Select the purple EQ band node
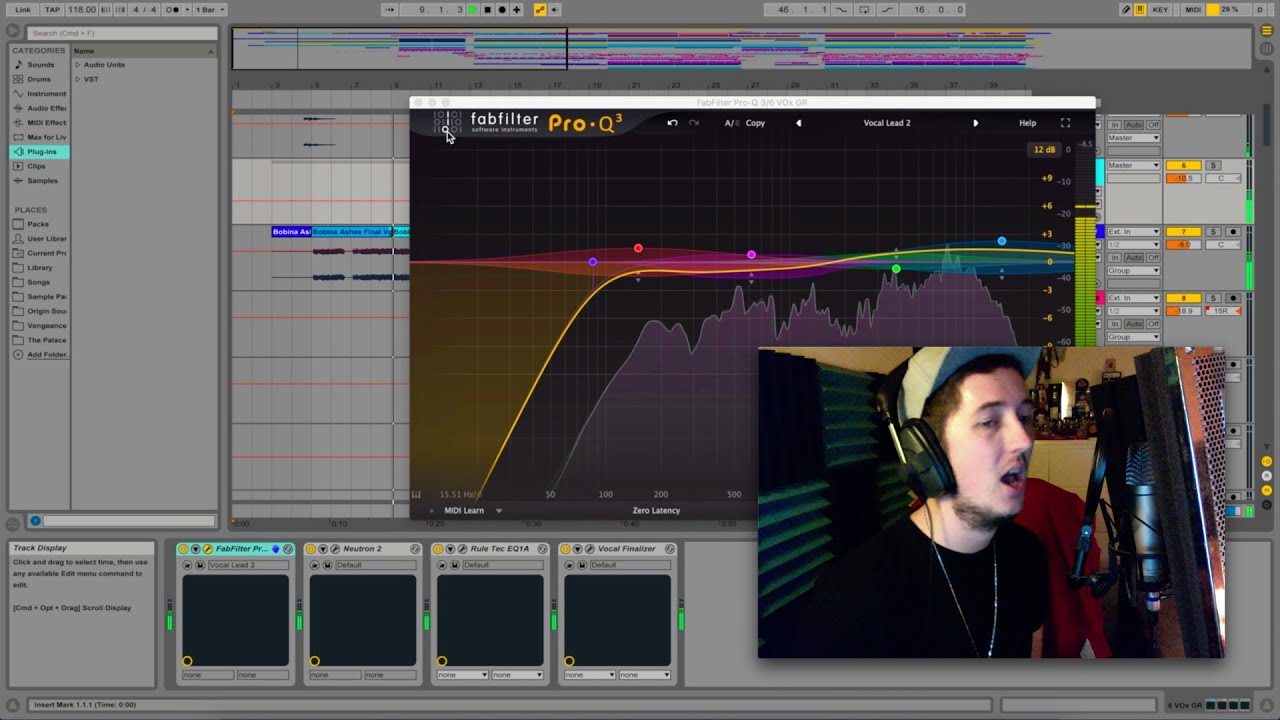The width and height of the screenshot is (1280, 720). point(593,262)
